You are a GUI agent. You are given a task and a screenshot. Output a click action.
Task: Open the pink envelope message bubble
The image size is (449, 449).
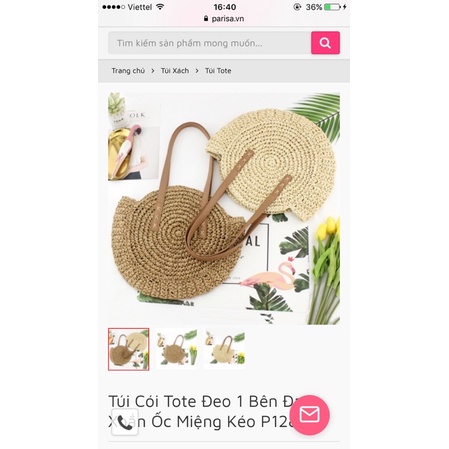[x=310, y=415]
